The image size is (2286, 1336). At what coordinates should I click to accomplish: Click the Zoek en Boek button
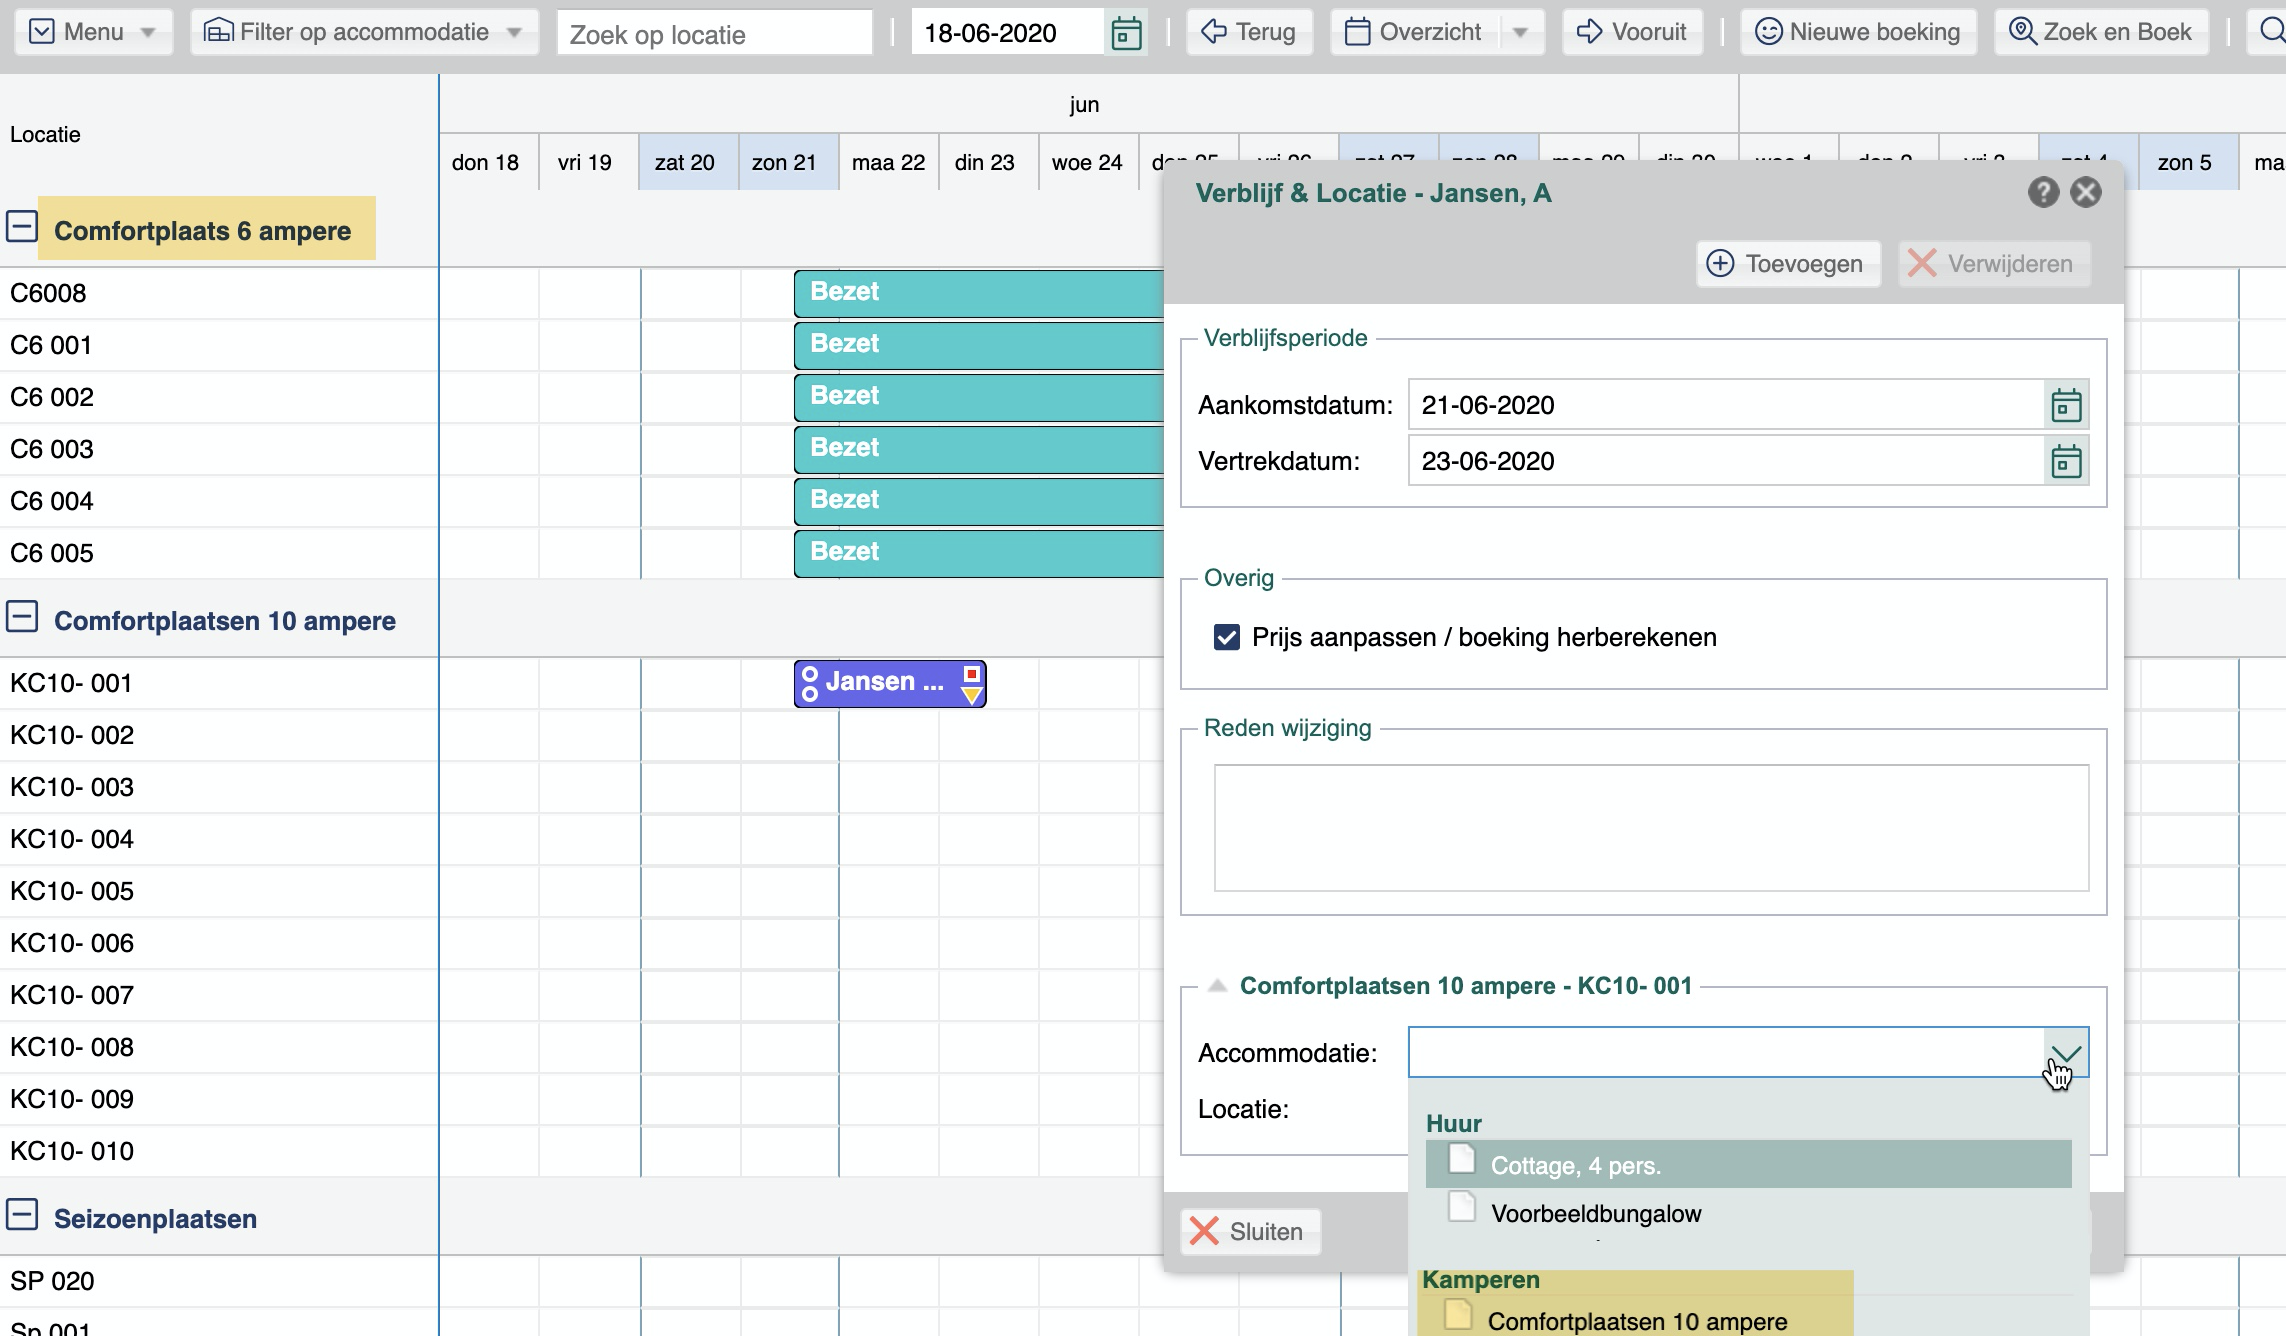point(2101,32)
